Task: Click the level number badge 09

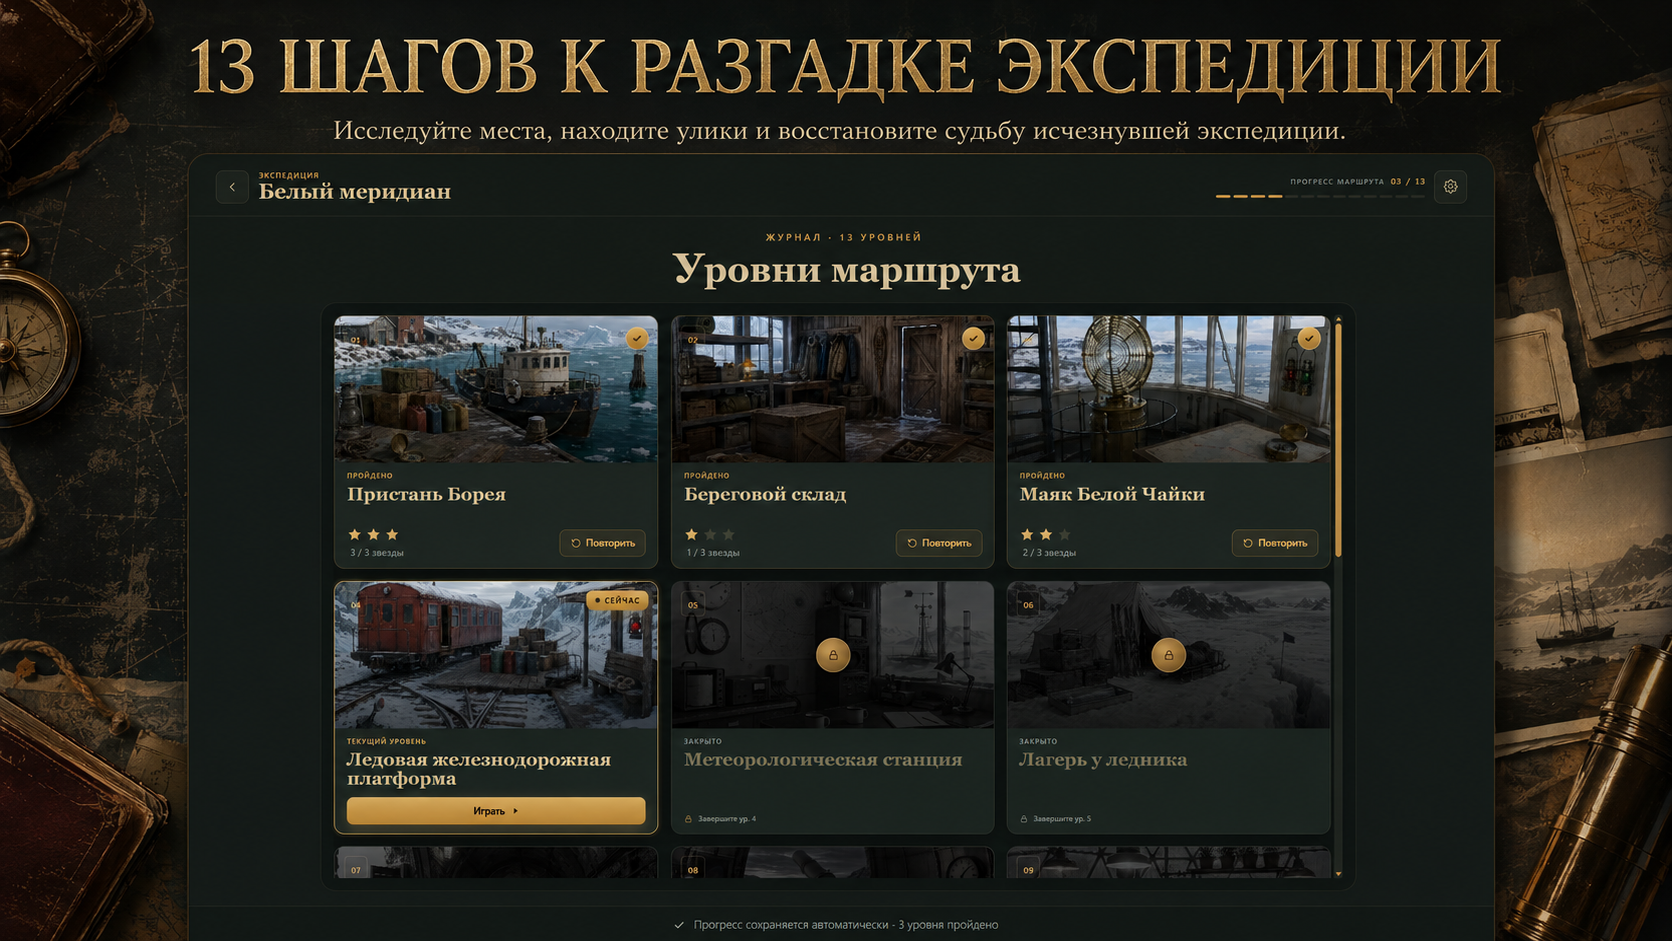Action: pos(1028,870)
